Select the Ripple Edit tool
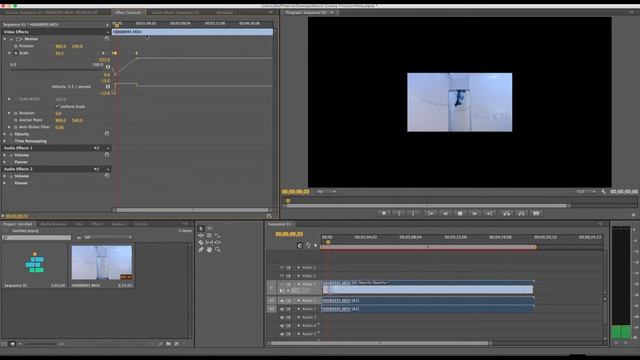 pyautogui.click(x=201, y=236)
